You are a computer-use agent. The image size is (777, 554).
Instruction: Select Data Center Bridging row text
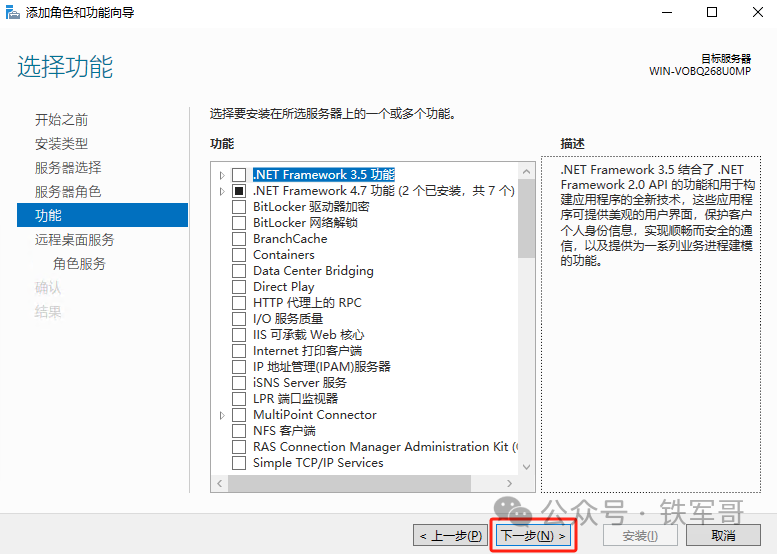click(x=313, y=271)
